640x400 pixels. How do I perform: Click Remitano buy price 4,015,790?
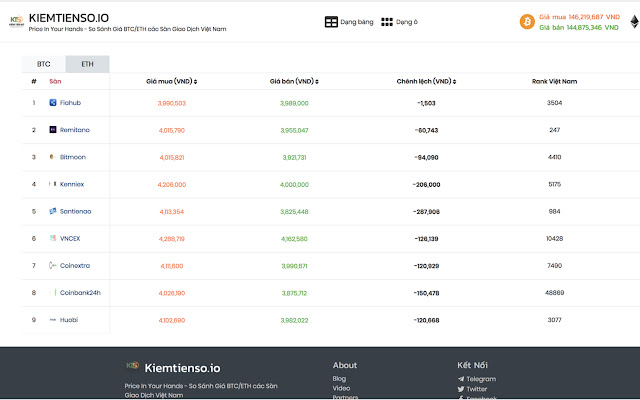[x=172, y=131]
